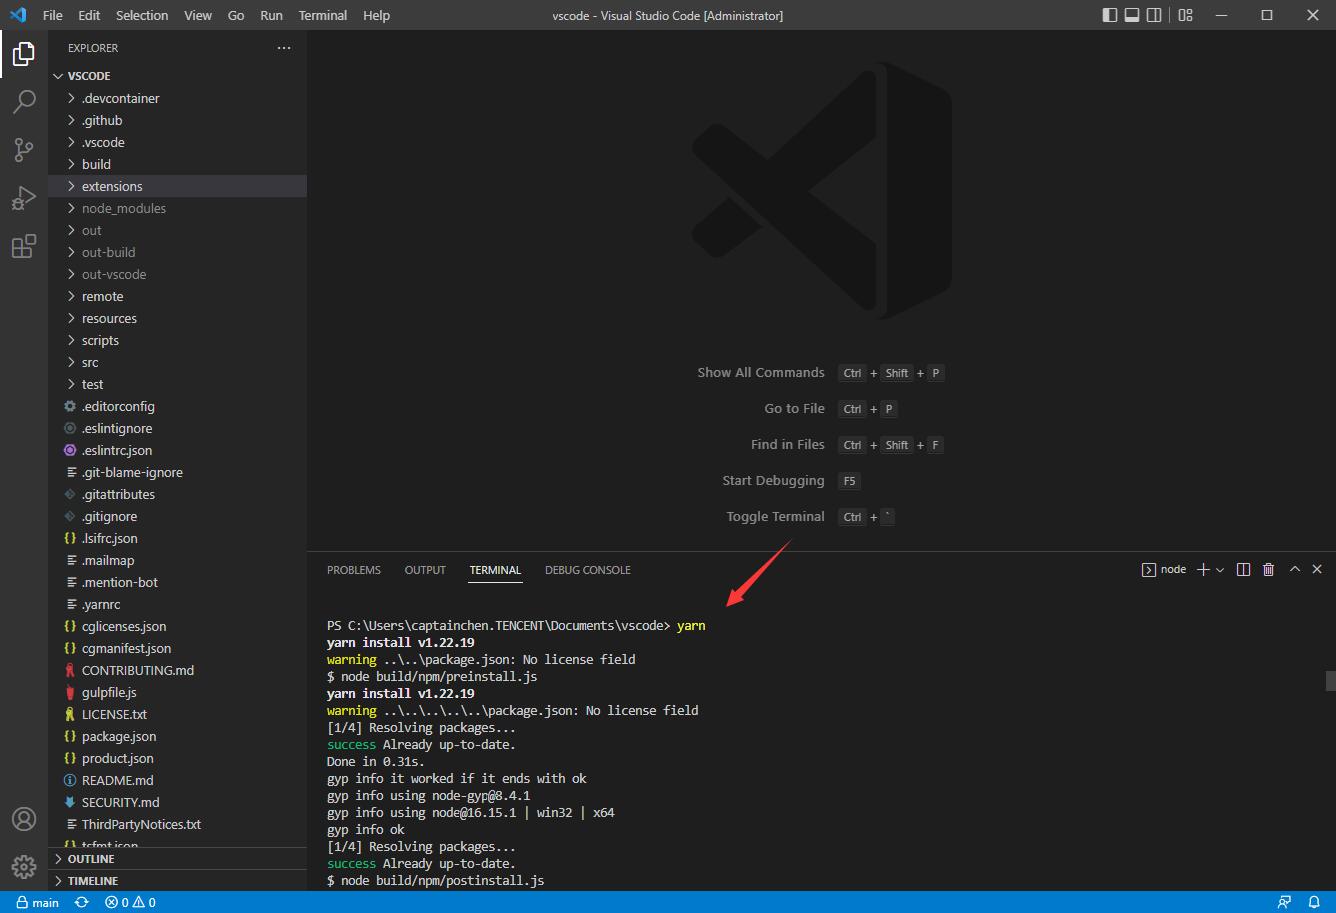Switch to the OUTPUT tab
This screenshot has width=1336, height=913.
[425, 570]
